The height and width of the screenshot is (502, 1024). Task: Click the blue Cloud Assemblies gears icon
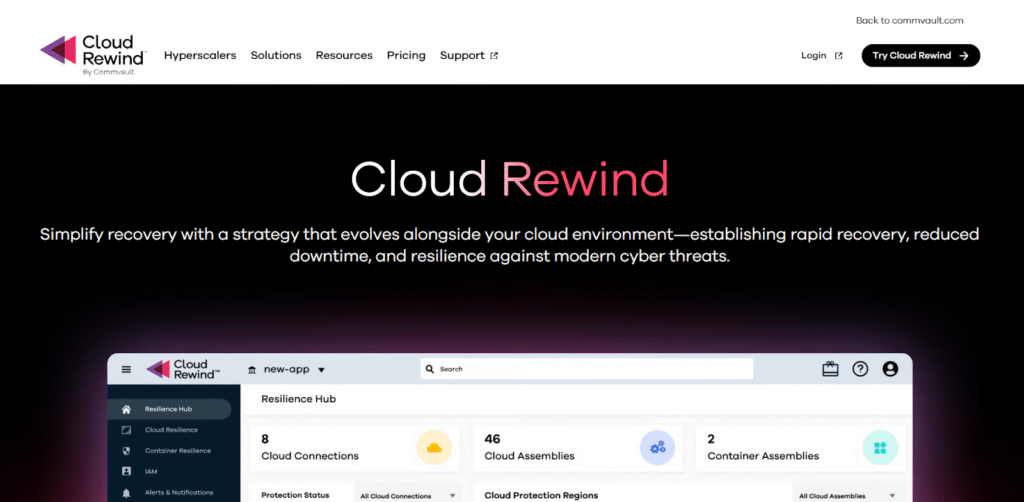(657, 447)
